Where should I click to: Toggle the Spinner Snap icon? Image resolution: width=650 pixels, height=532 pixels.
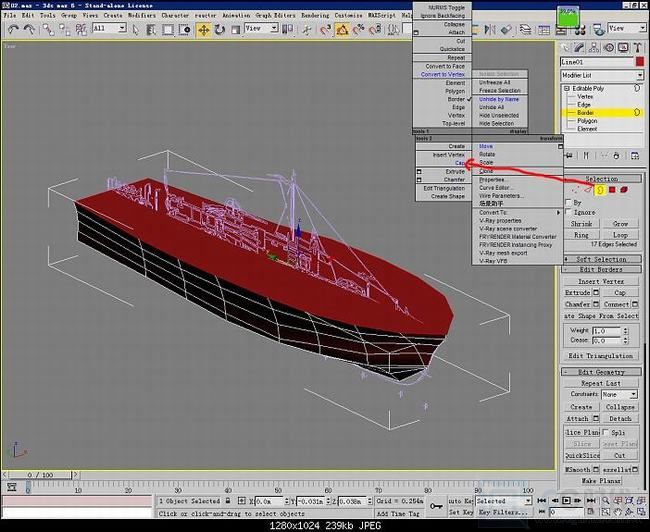tap(375, 29)
